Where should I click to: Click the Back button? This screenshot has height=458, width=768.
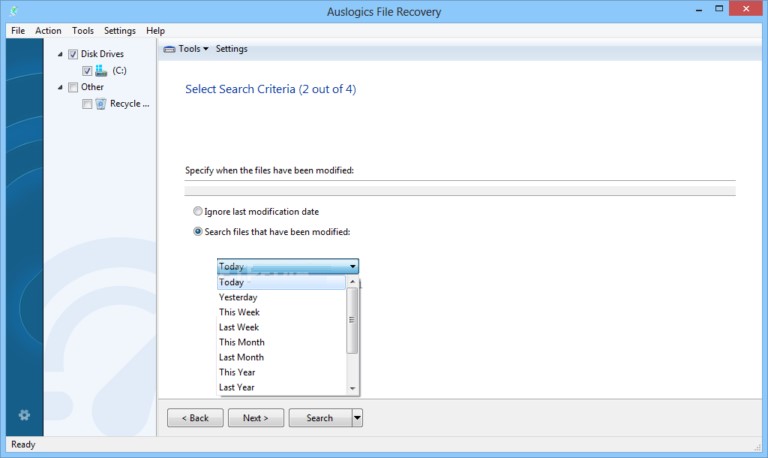pos(195,418)
